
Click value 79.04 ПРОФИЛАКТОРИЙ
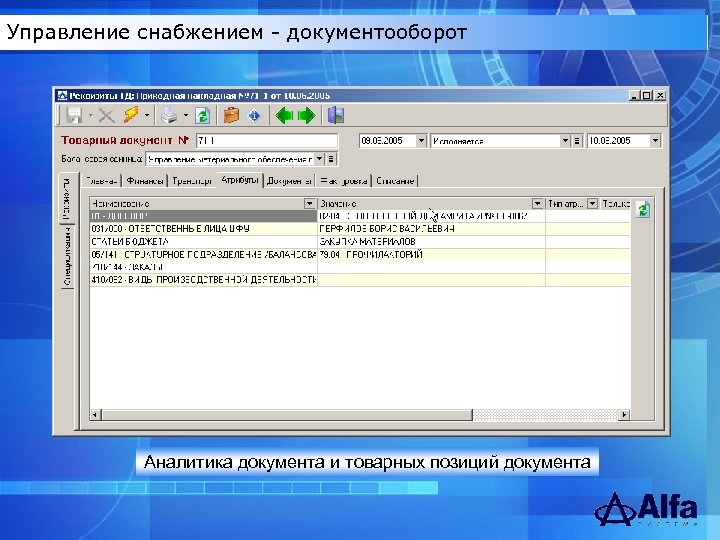tap(371, 254)
